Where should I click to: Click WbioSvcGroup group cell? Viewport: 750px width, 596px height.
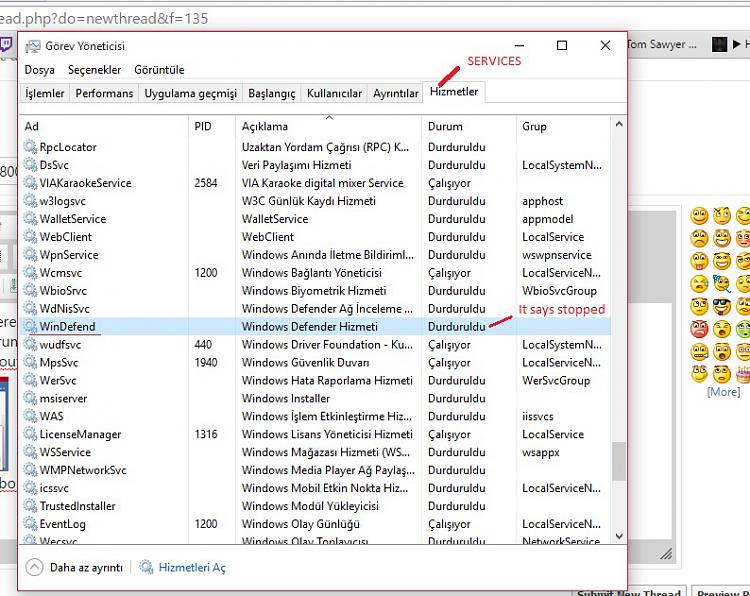pyautogui.click(x=559, y=291)
